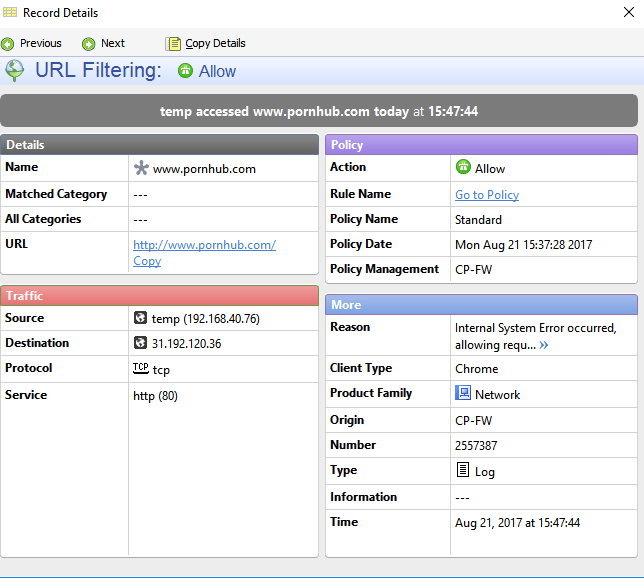Screen dimensions: 644x578
Task: Click the green Allow icon in header
Action: [185, 71]
